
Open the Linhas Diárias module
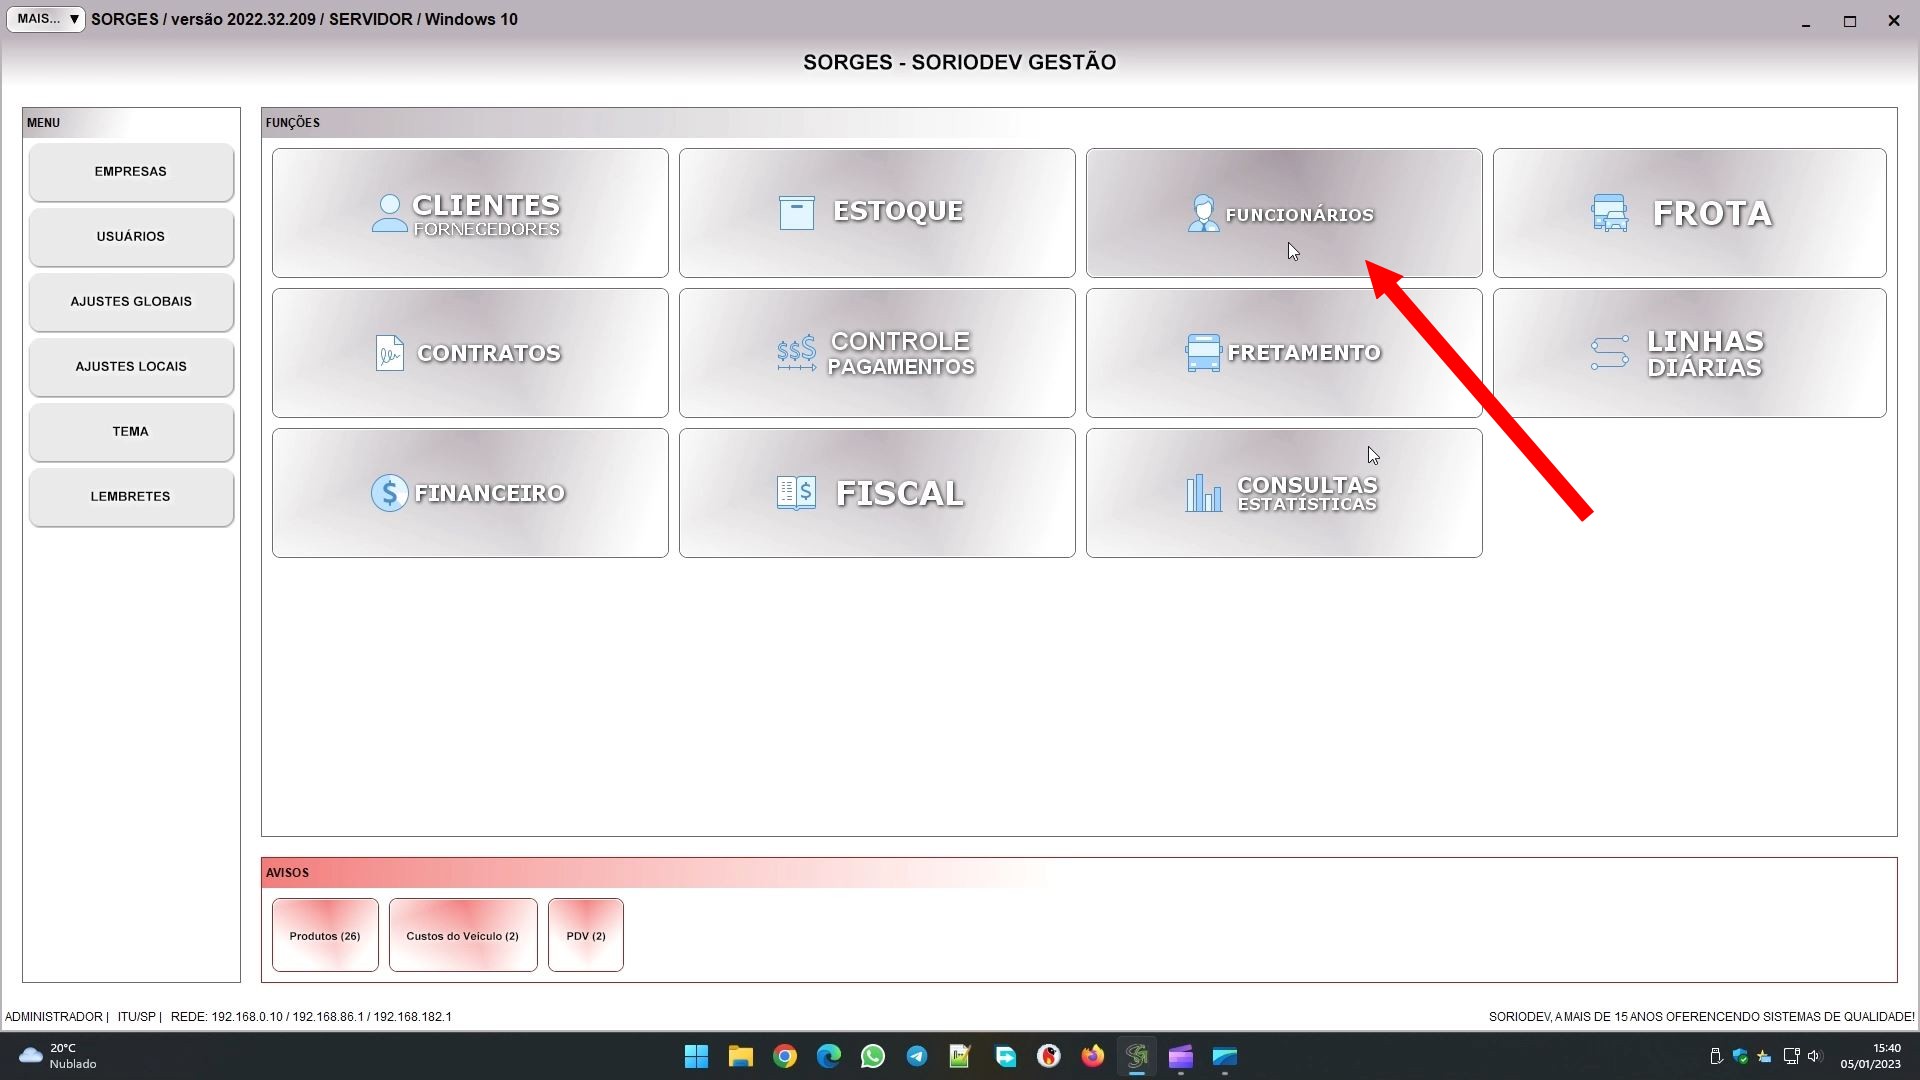1689,353
